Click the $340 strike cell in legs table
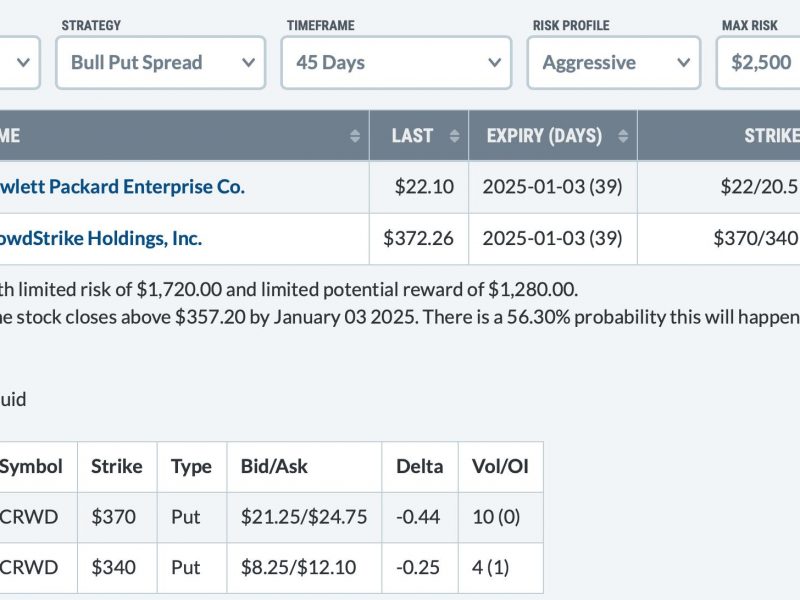800x600 pixels. (117, 568)
